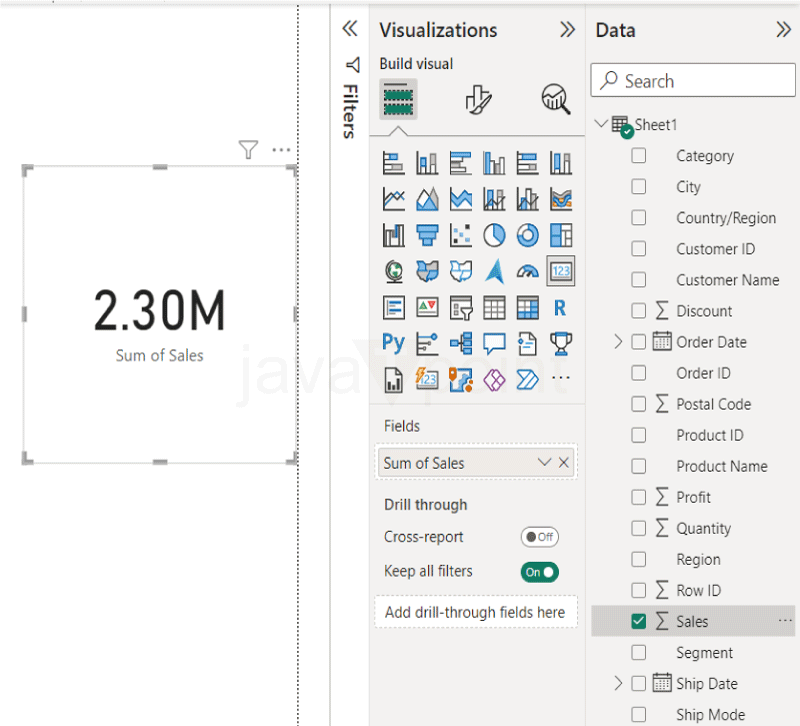Select the Gauge visual
Screen dimensions: 800x726
528,271
